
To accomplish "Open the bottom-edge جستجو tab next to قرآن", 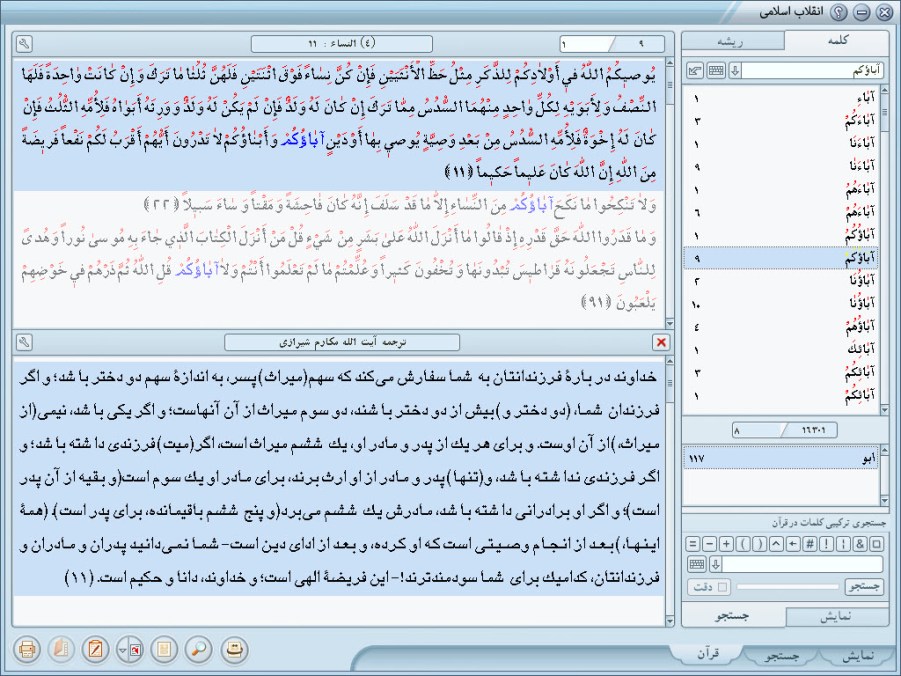I will [x=781, y=656].
